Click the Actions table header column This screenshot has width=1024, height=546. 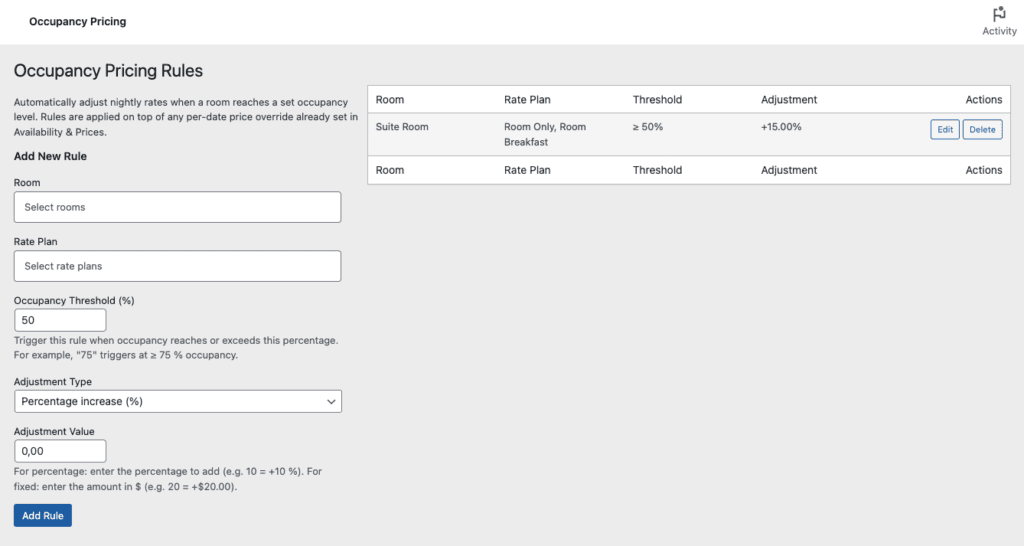[x=983, y=100]
